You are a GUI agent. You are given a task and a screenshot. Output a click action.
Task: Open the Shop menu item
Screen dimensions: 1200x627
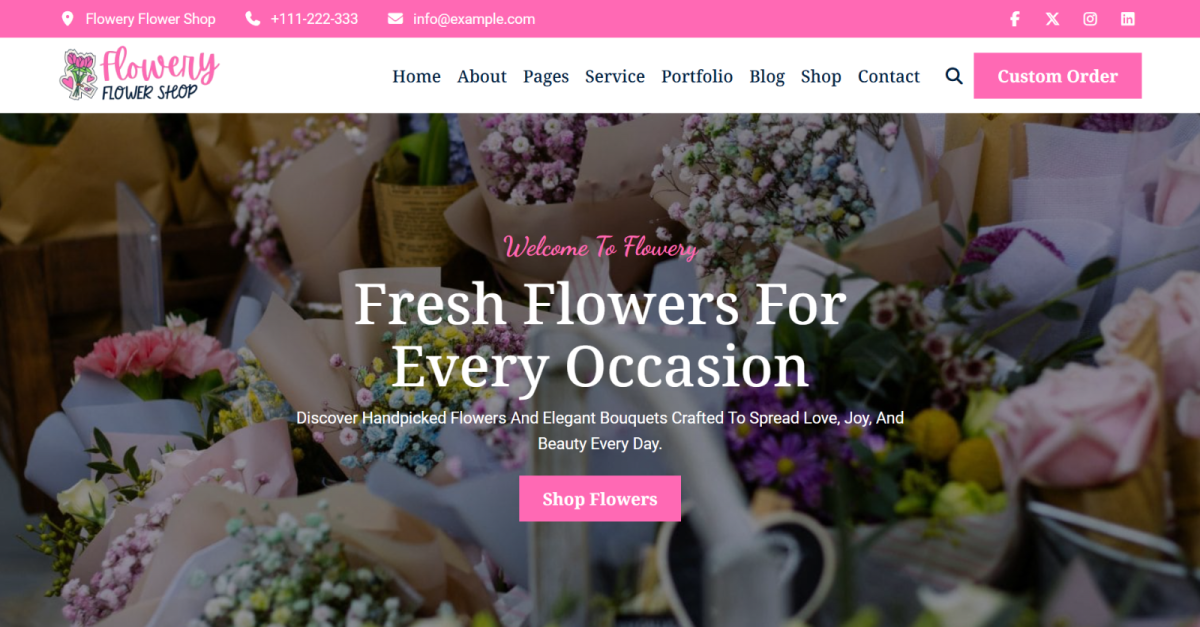tap(821, 77)
